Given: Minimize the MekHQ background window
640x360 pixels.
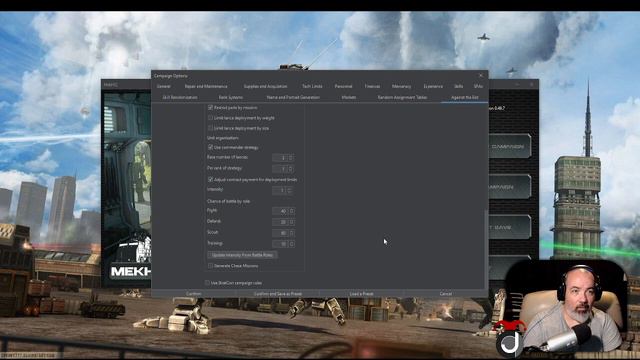Looking at the screenshot, I should pos(517,84).
